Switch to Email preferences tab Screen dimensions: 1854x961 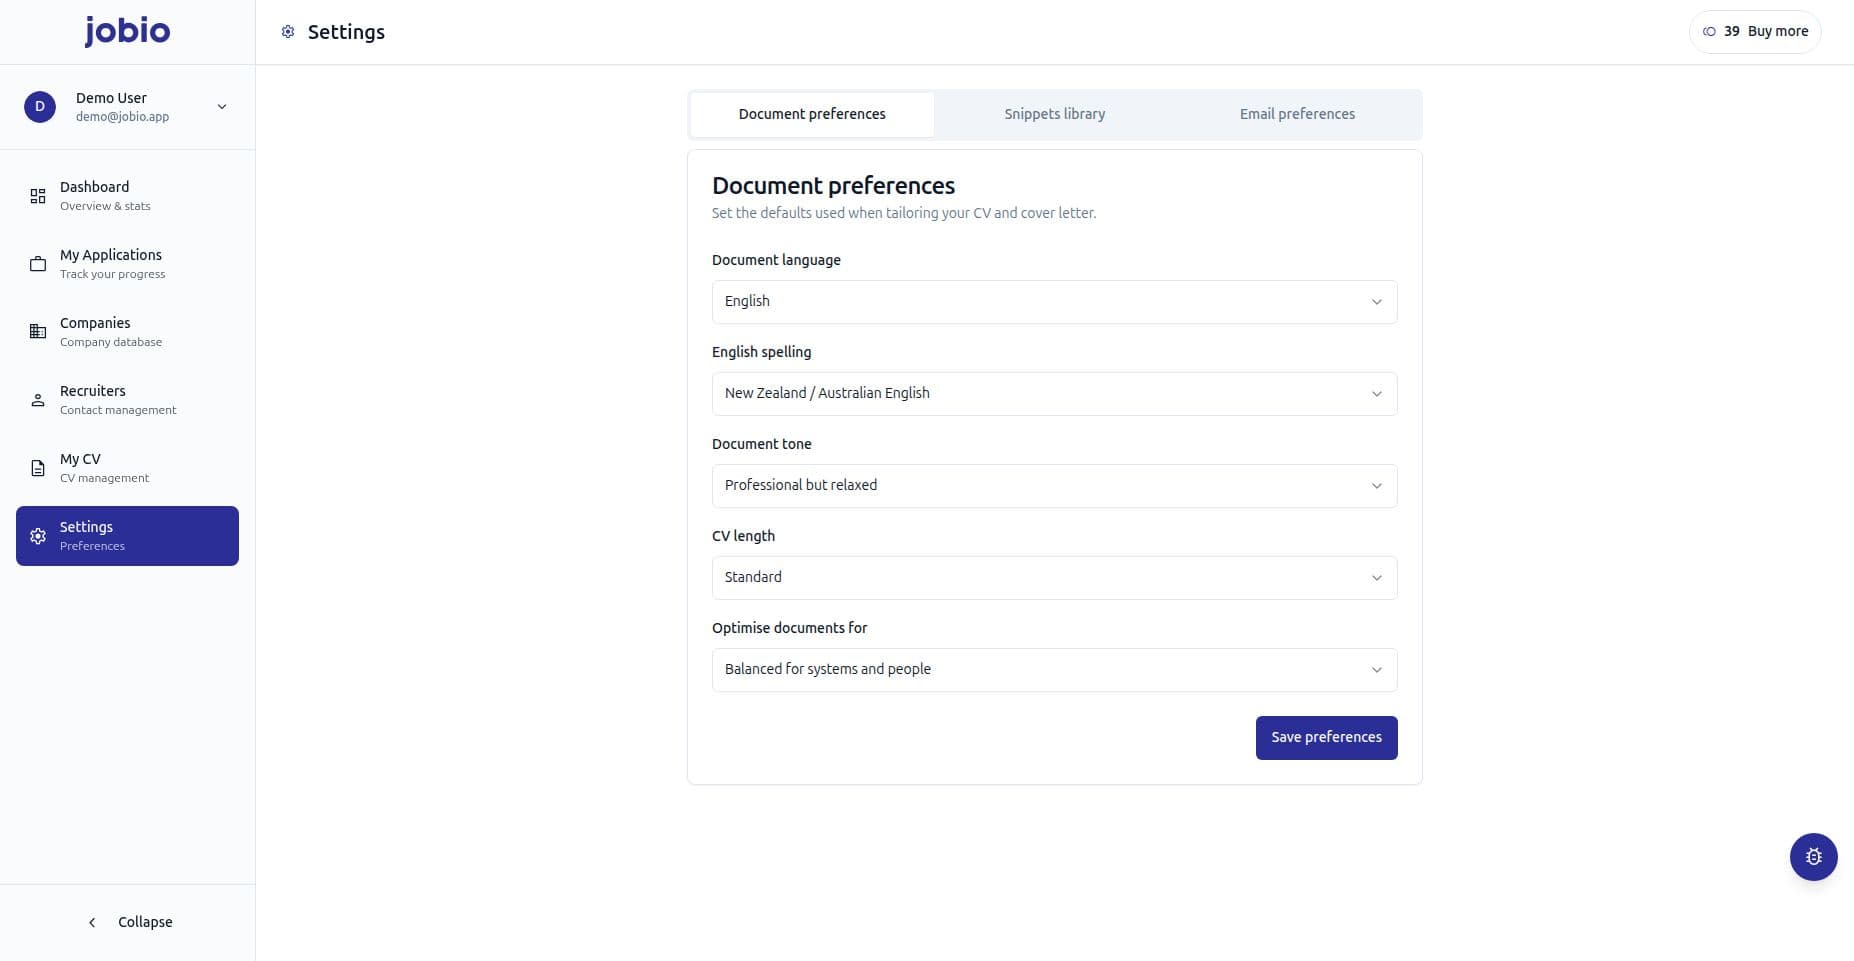[x=1297, y=114]
